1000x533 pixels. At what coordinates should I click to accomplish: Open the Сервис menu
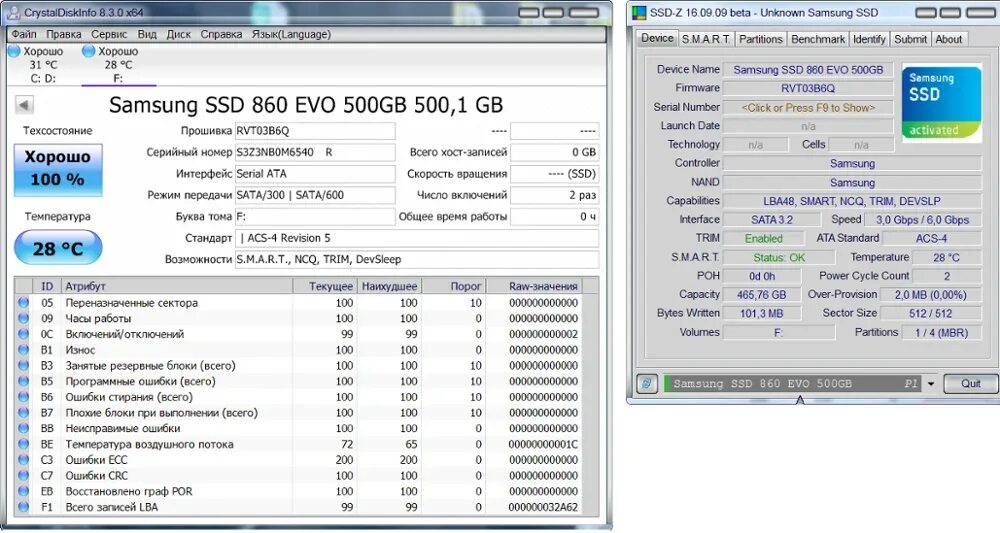(109, 34)
